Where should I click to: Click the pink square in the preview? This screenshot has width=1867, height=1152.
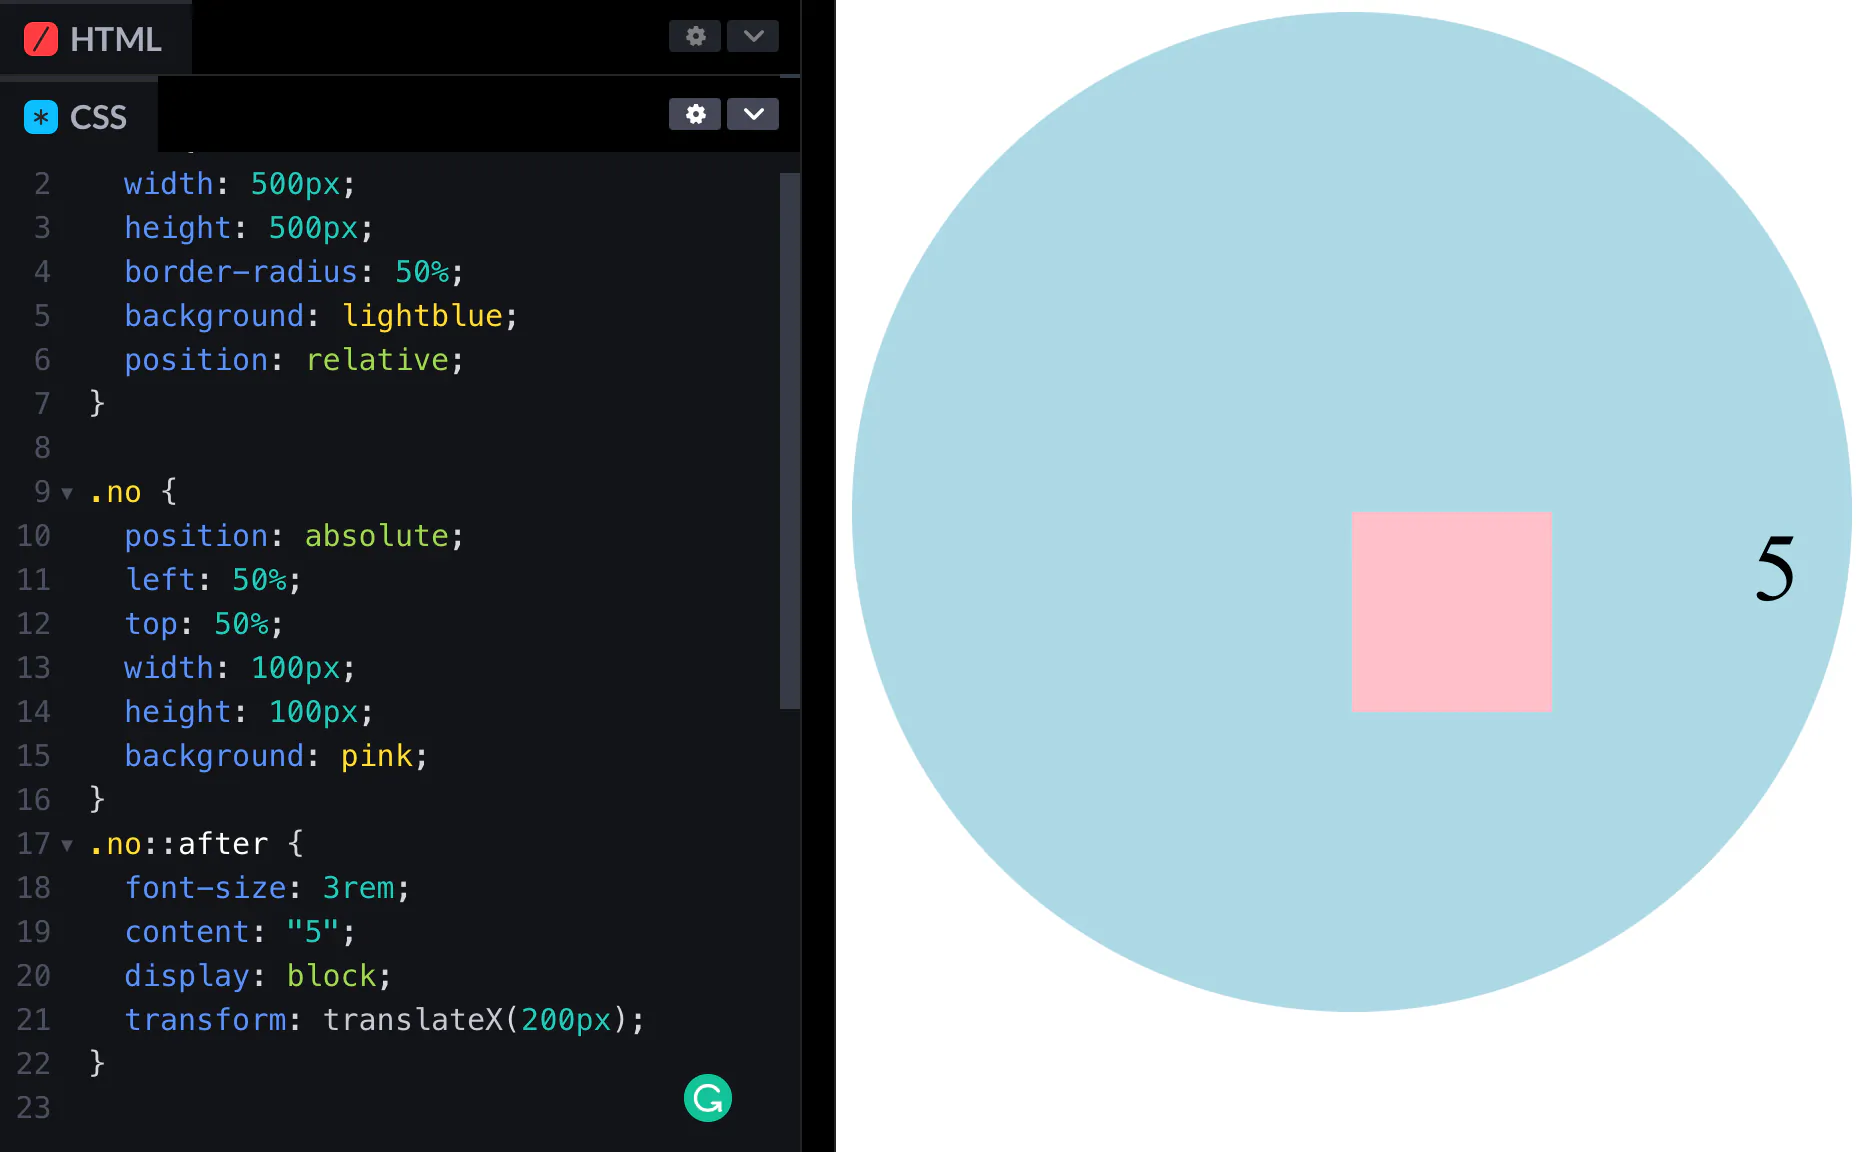[1451, 612]
